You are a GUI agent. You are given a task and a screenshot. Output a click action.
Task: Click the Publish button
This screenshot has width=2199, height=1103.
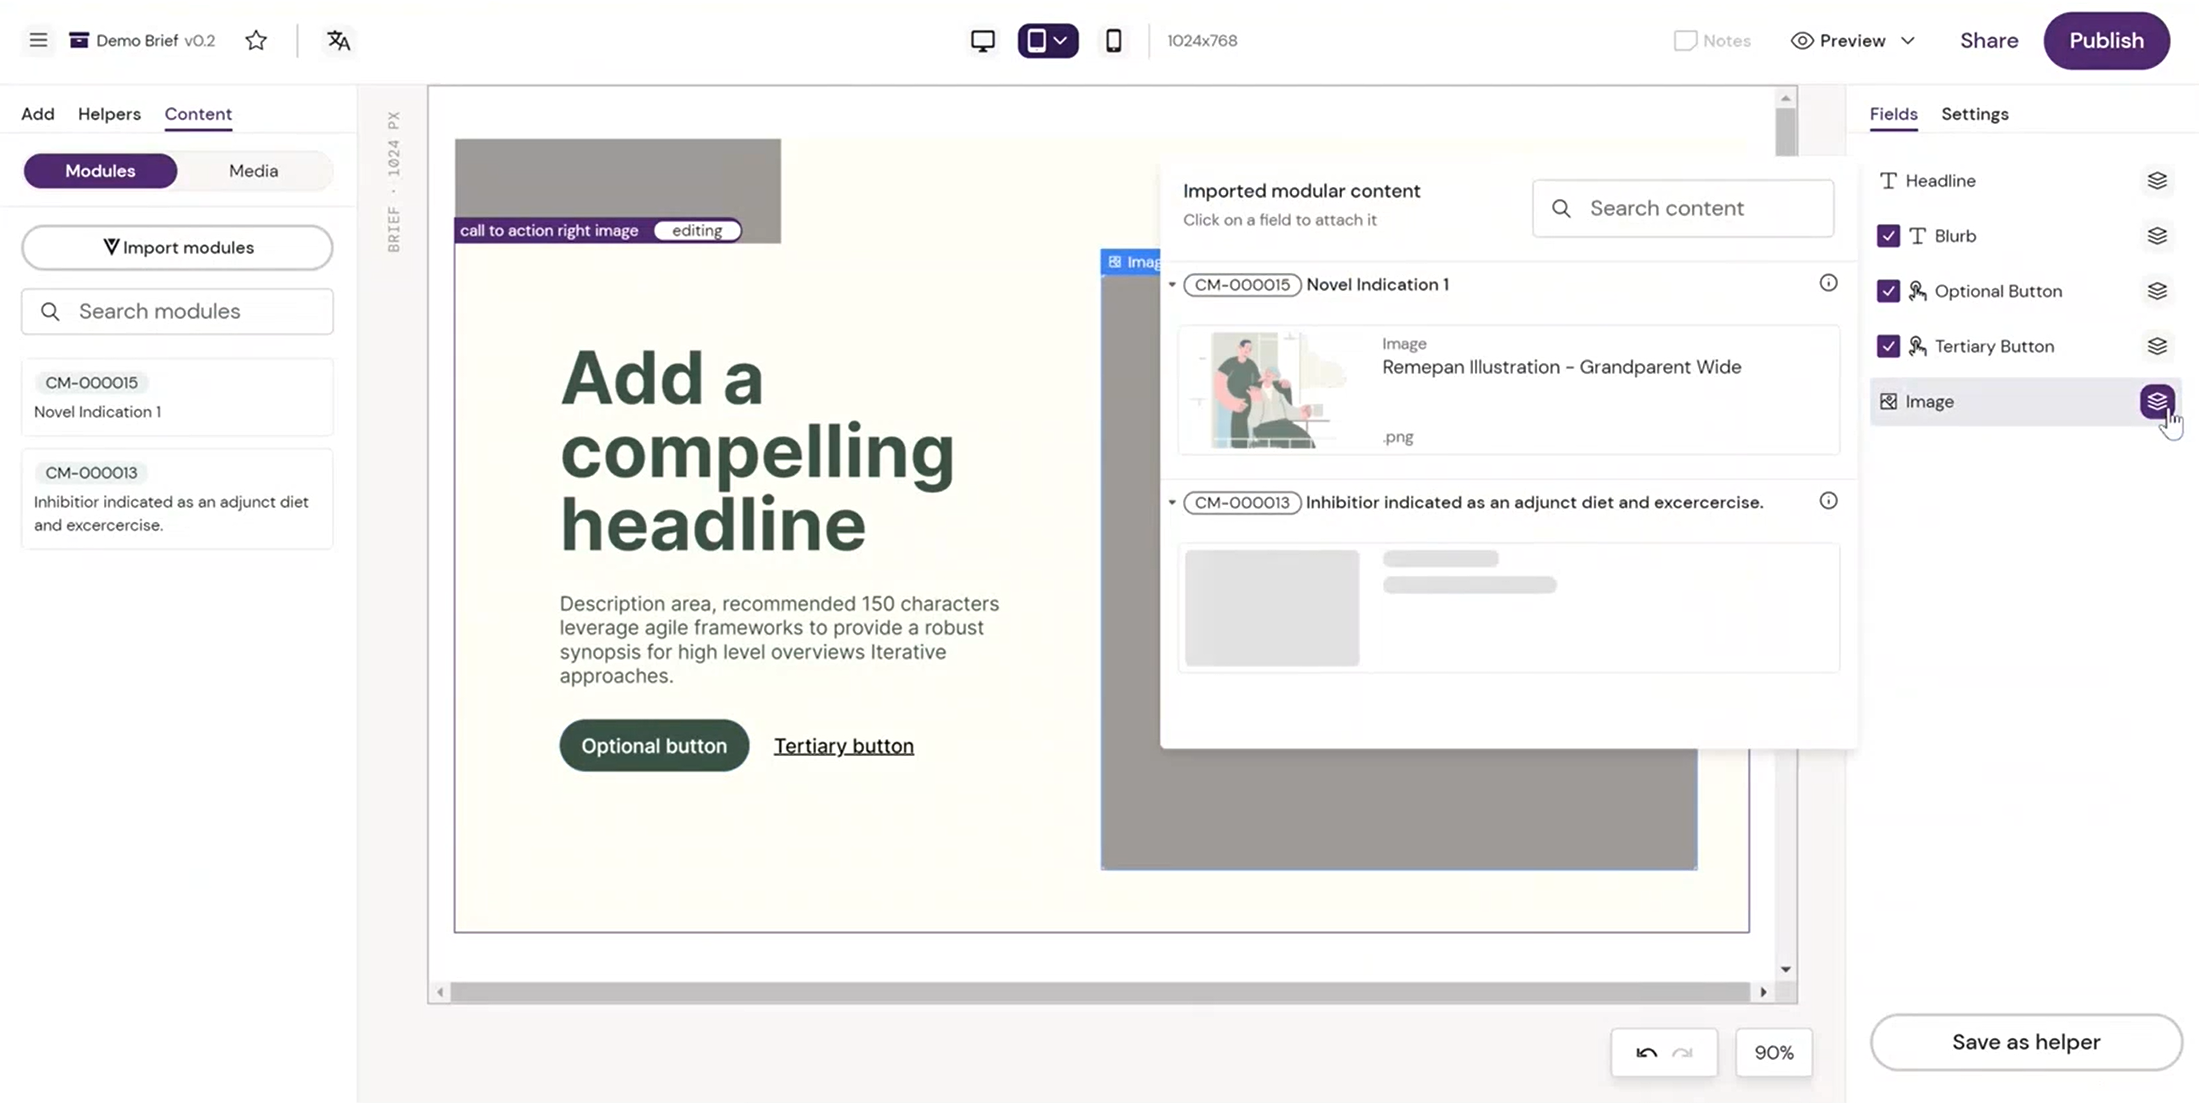pyautogui.click(x=2106, y=41)
